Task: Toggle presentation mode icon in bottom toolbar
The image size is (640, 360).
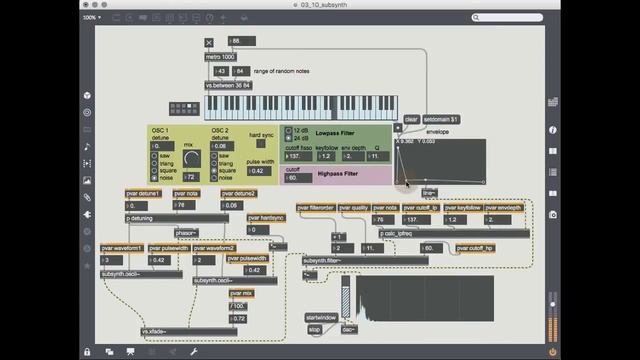Action: click(131, 351)
